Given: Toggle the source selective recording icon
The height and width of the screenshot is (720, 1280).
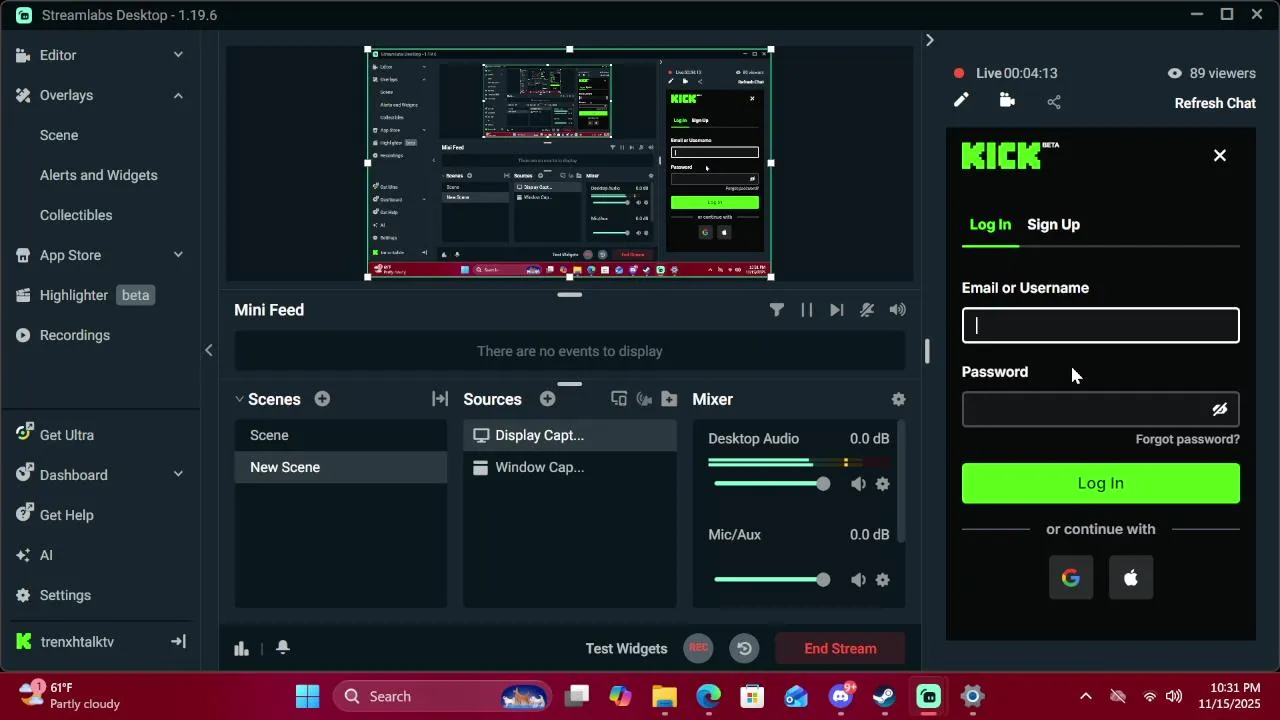Looking at the screenshot, I should tap(619, 399).
